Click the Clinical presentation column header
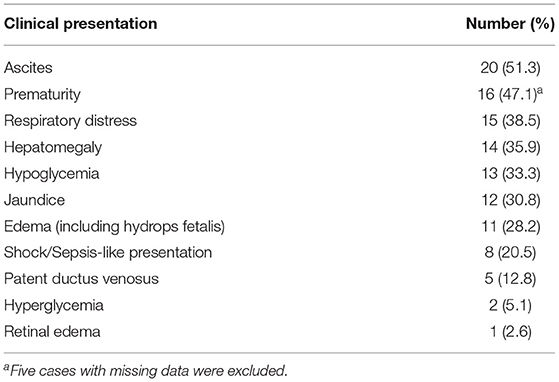This screenshot has width=559, height=382. [81, 24]
